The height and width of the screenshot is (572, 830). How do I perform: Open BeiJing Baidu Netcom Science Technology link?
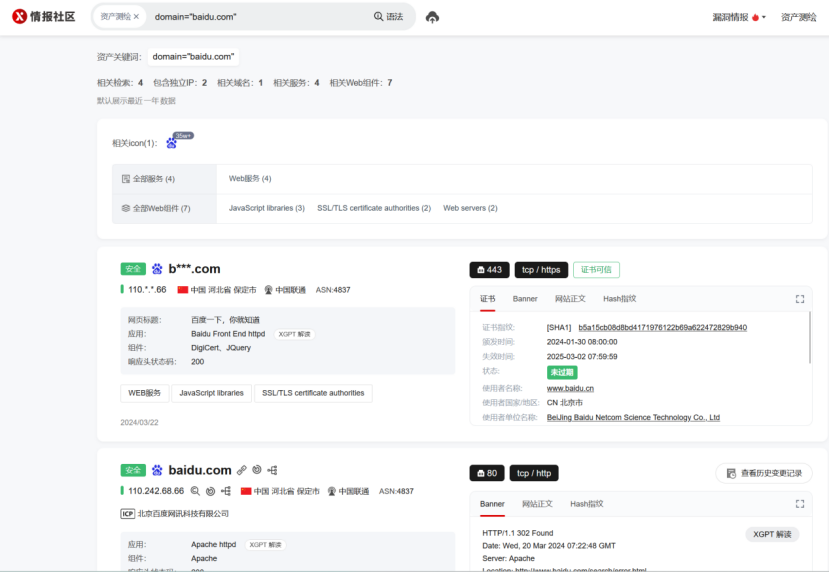[633, 417]
